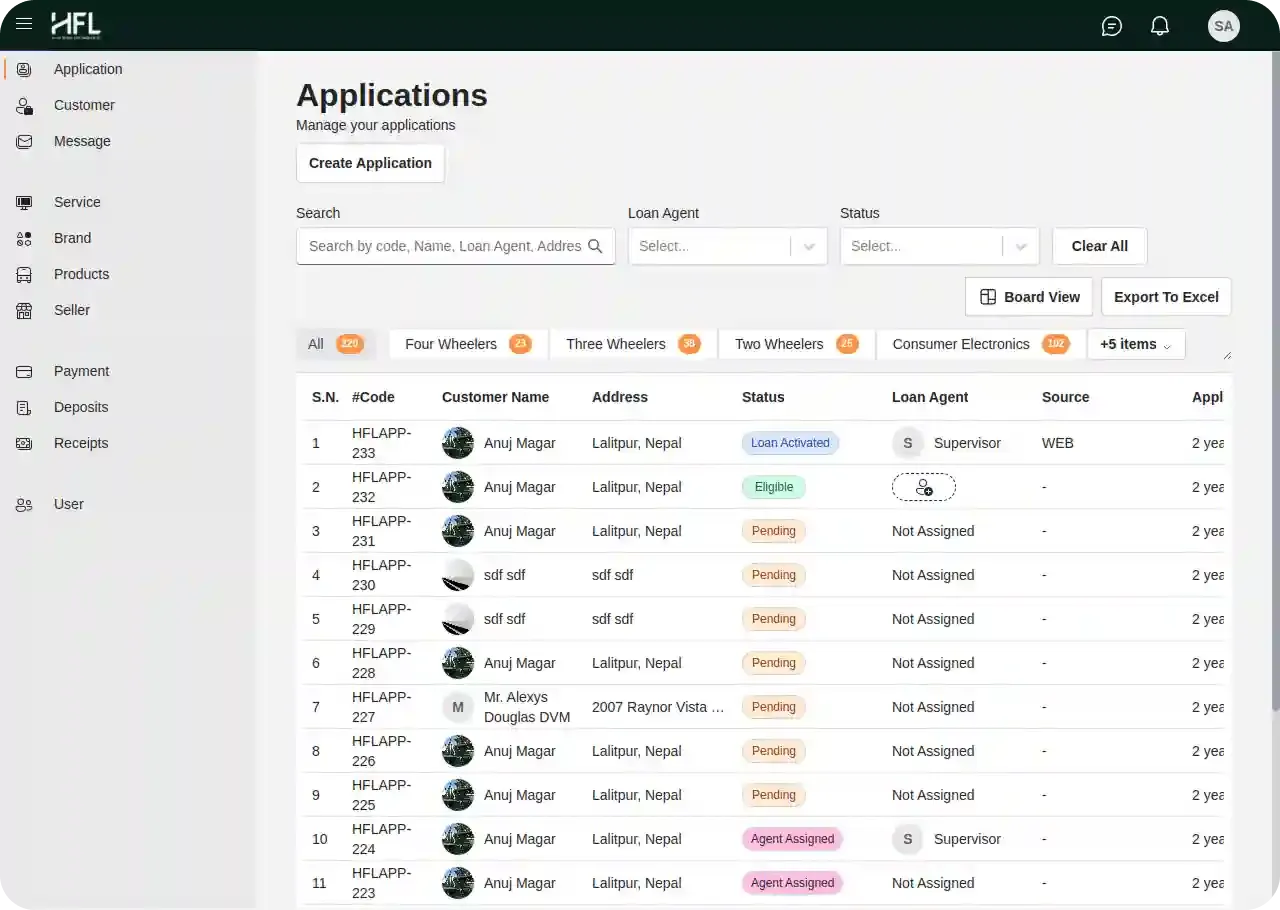This screenshot has height=910, width=1280.
Task: Select the Two Wheelers tab
Action: [x=797, y=344]
